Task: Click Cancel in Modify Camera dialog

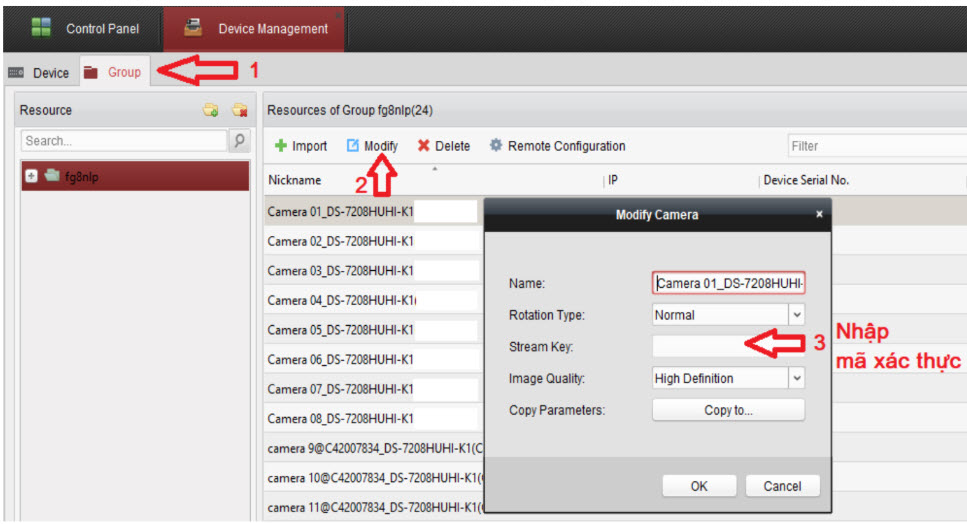Action: 782,486
